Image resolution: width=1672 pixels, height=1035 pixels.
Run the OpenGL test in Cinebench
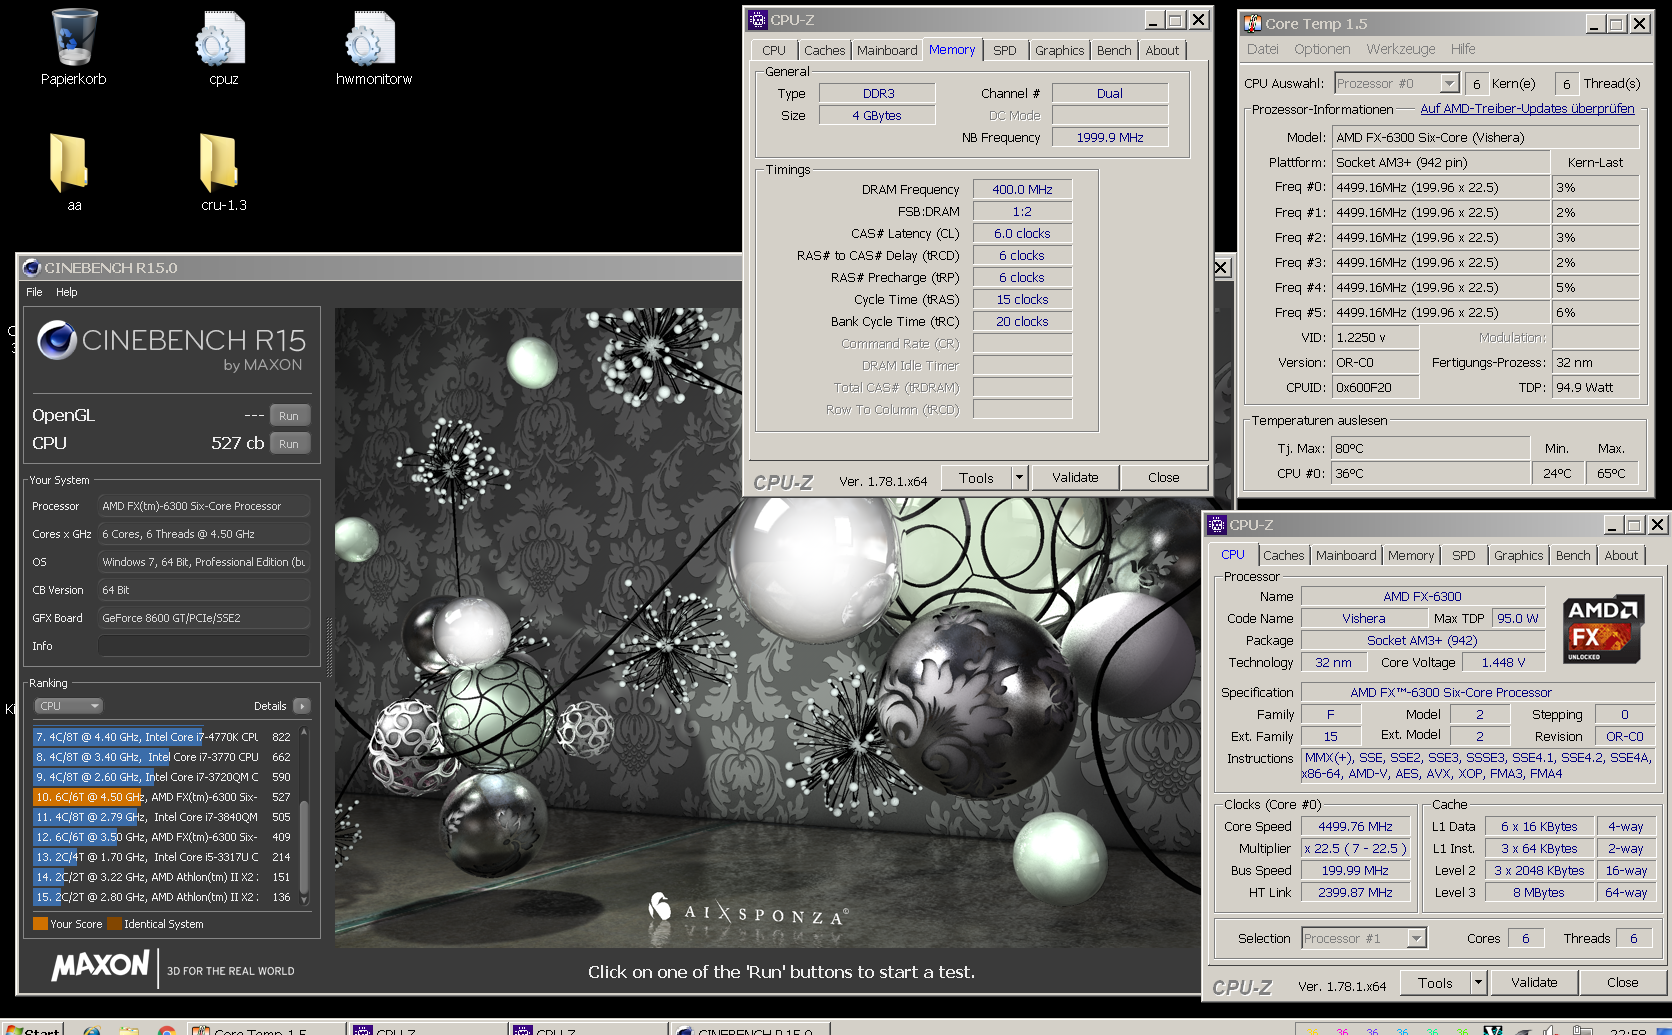290,415
